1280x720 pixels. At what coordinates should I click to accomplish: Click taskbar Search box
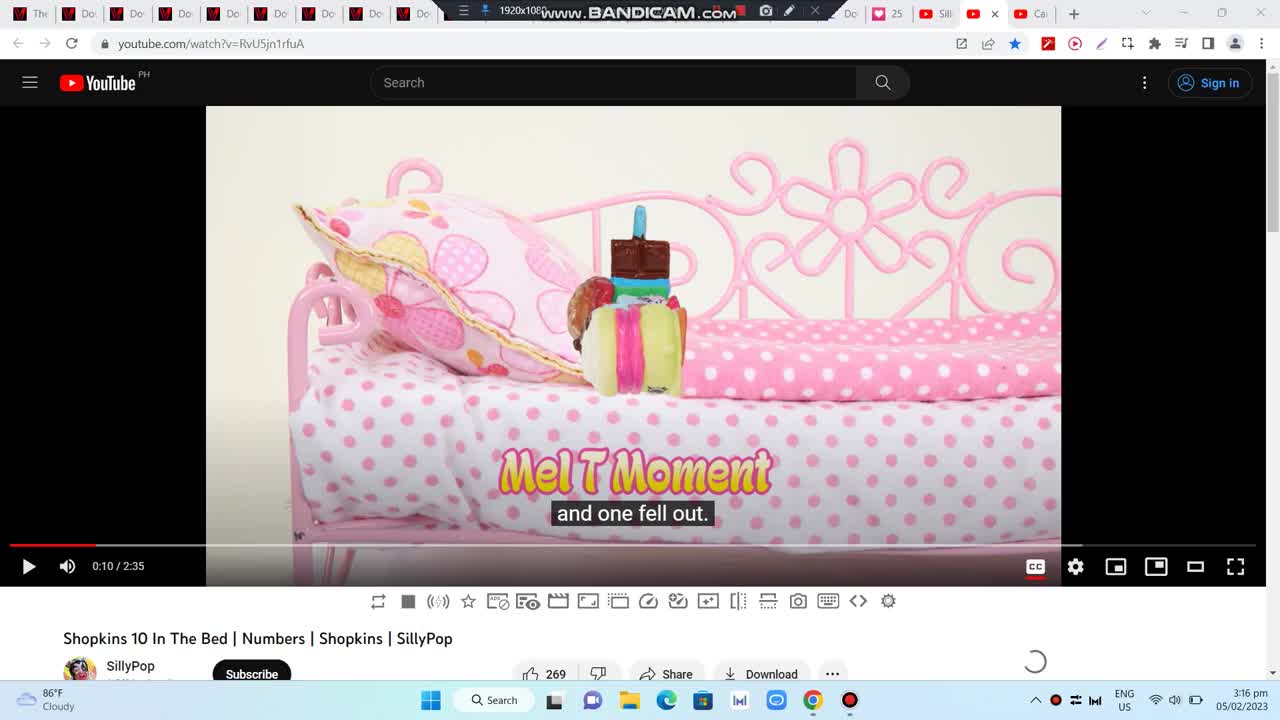click(x=495, y=700)
